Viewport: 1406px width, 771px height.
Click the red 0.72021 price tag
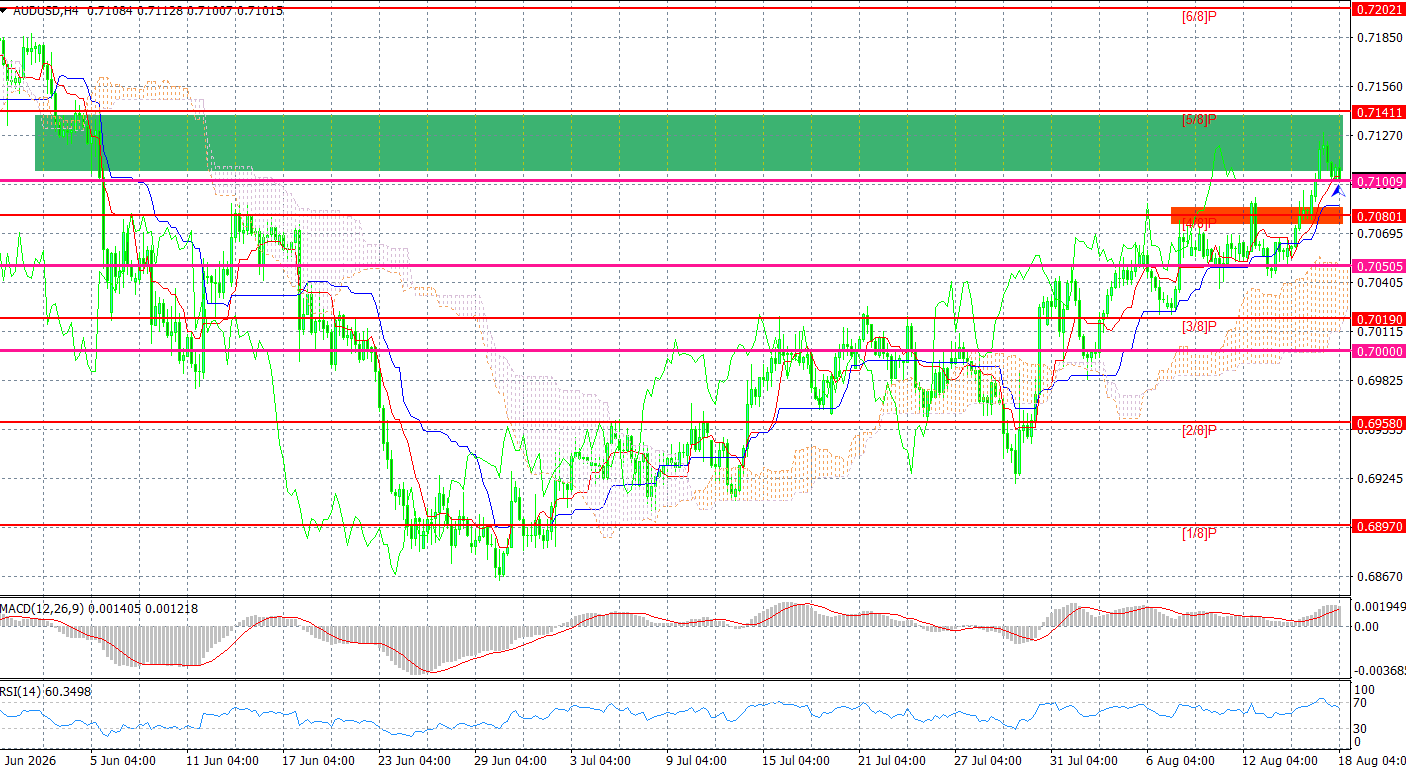tap(1378, 8)
